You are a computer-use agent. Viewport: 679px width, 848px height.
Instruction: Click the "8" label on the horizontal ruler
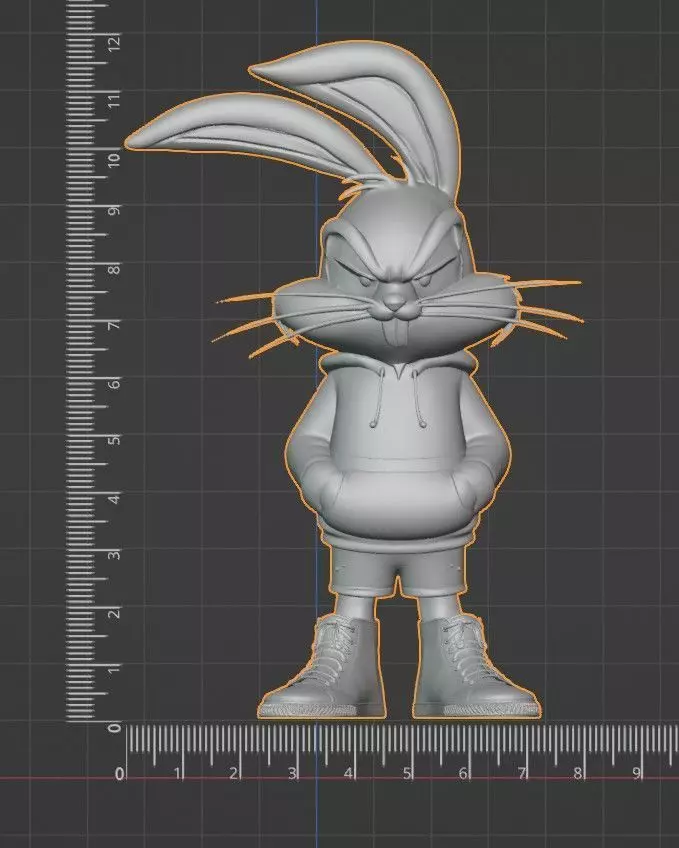click(578, 774)
